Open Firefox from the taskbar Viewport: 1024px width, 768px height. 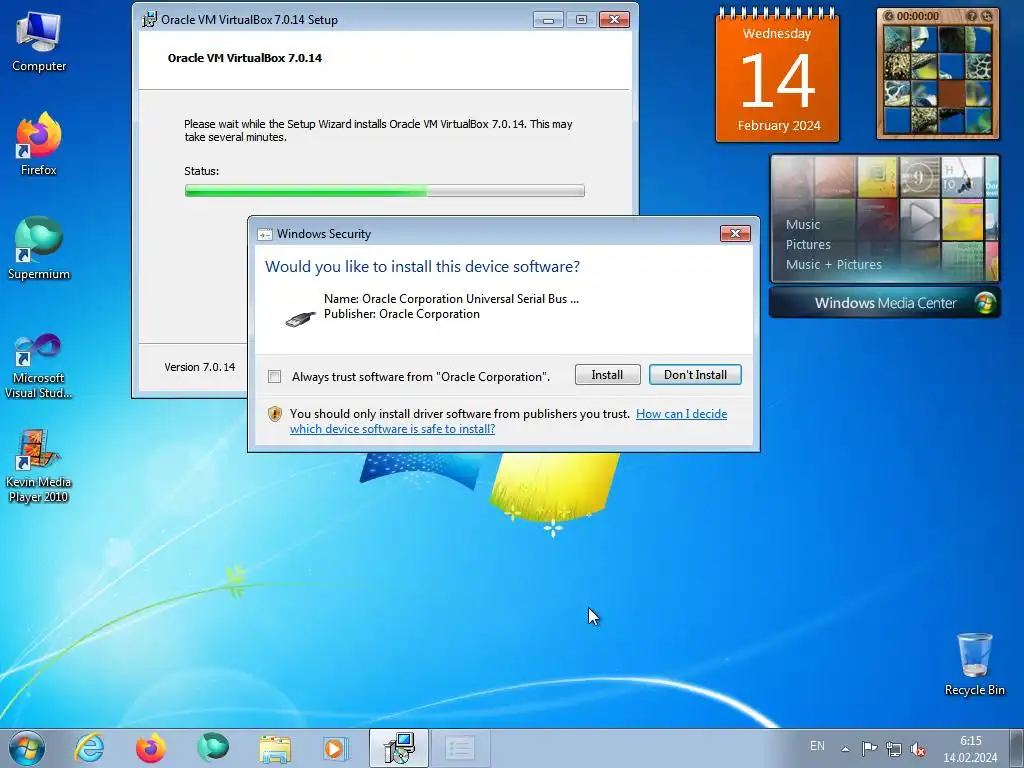point(150,748)
